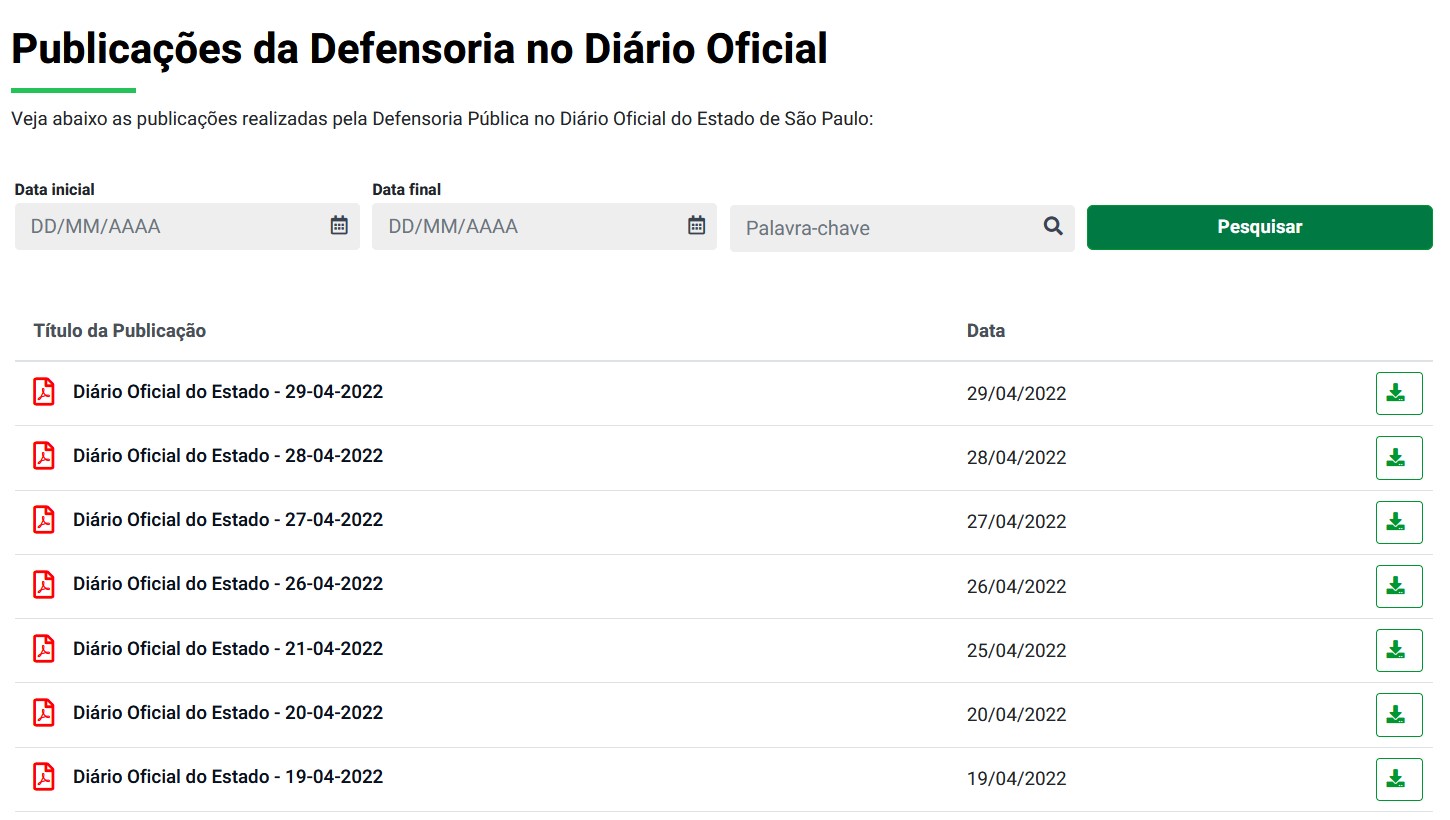Image resolution: width=1450 pixels, height=820 pixels.
Task: Select date cell 28/04/2022
Action: point(1017,458)
